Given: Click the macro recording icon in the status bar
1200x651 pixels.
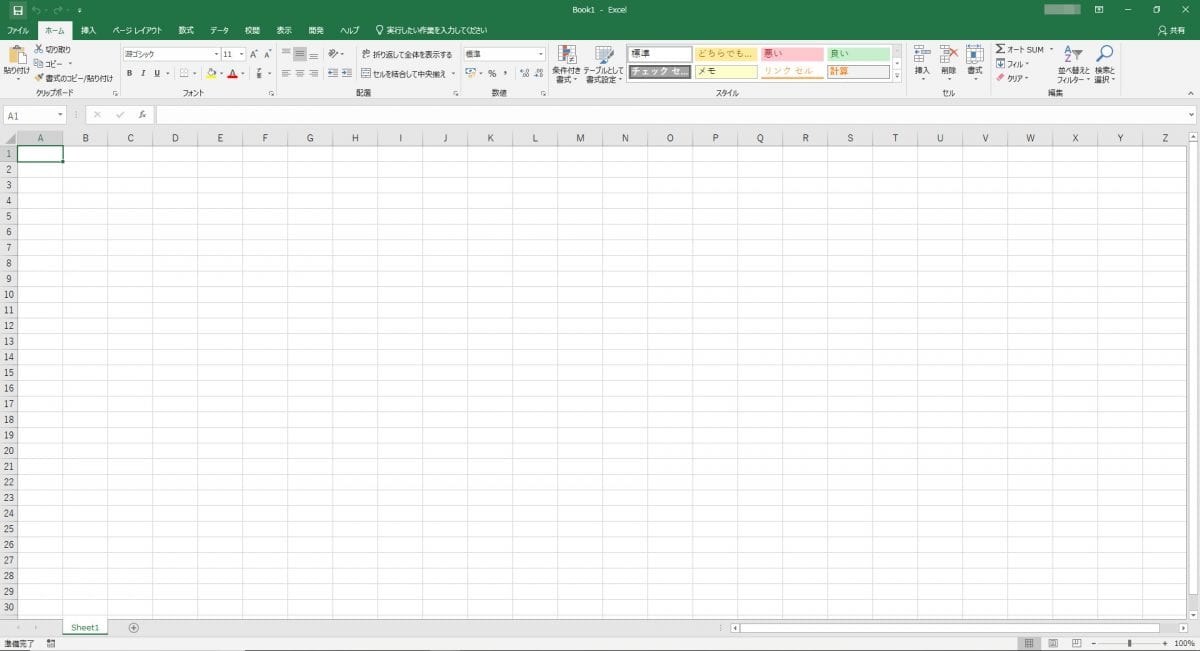Looking at the screenshot, I should (x=50, y=643).
